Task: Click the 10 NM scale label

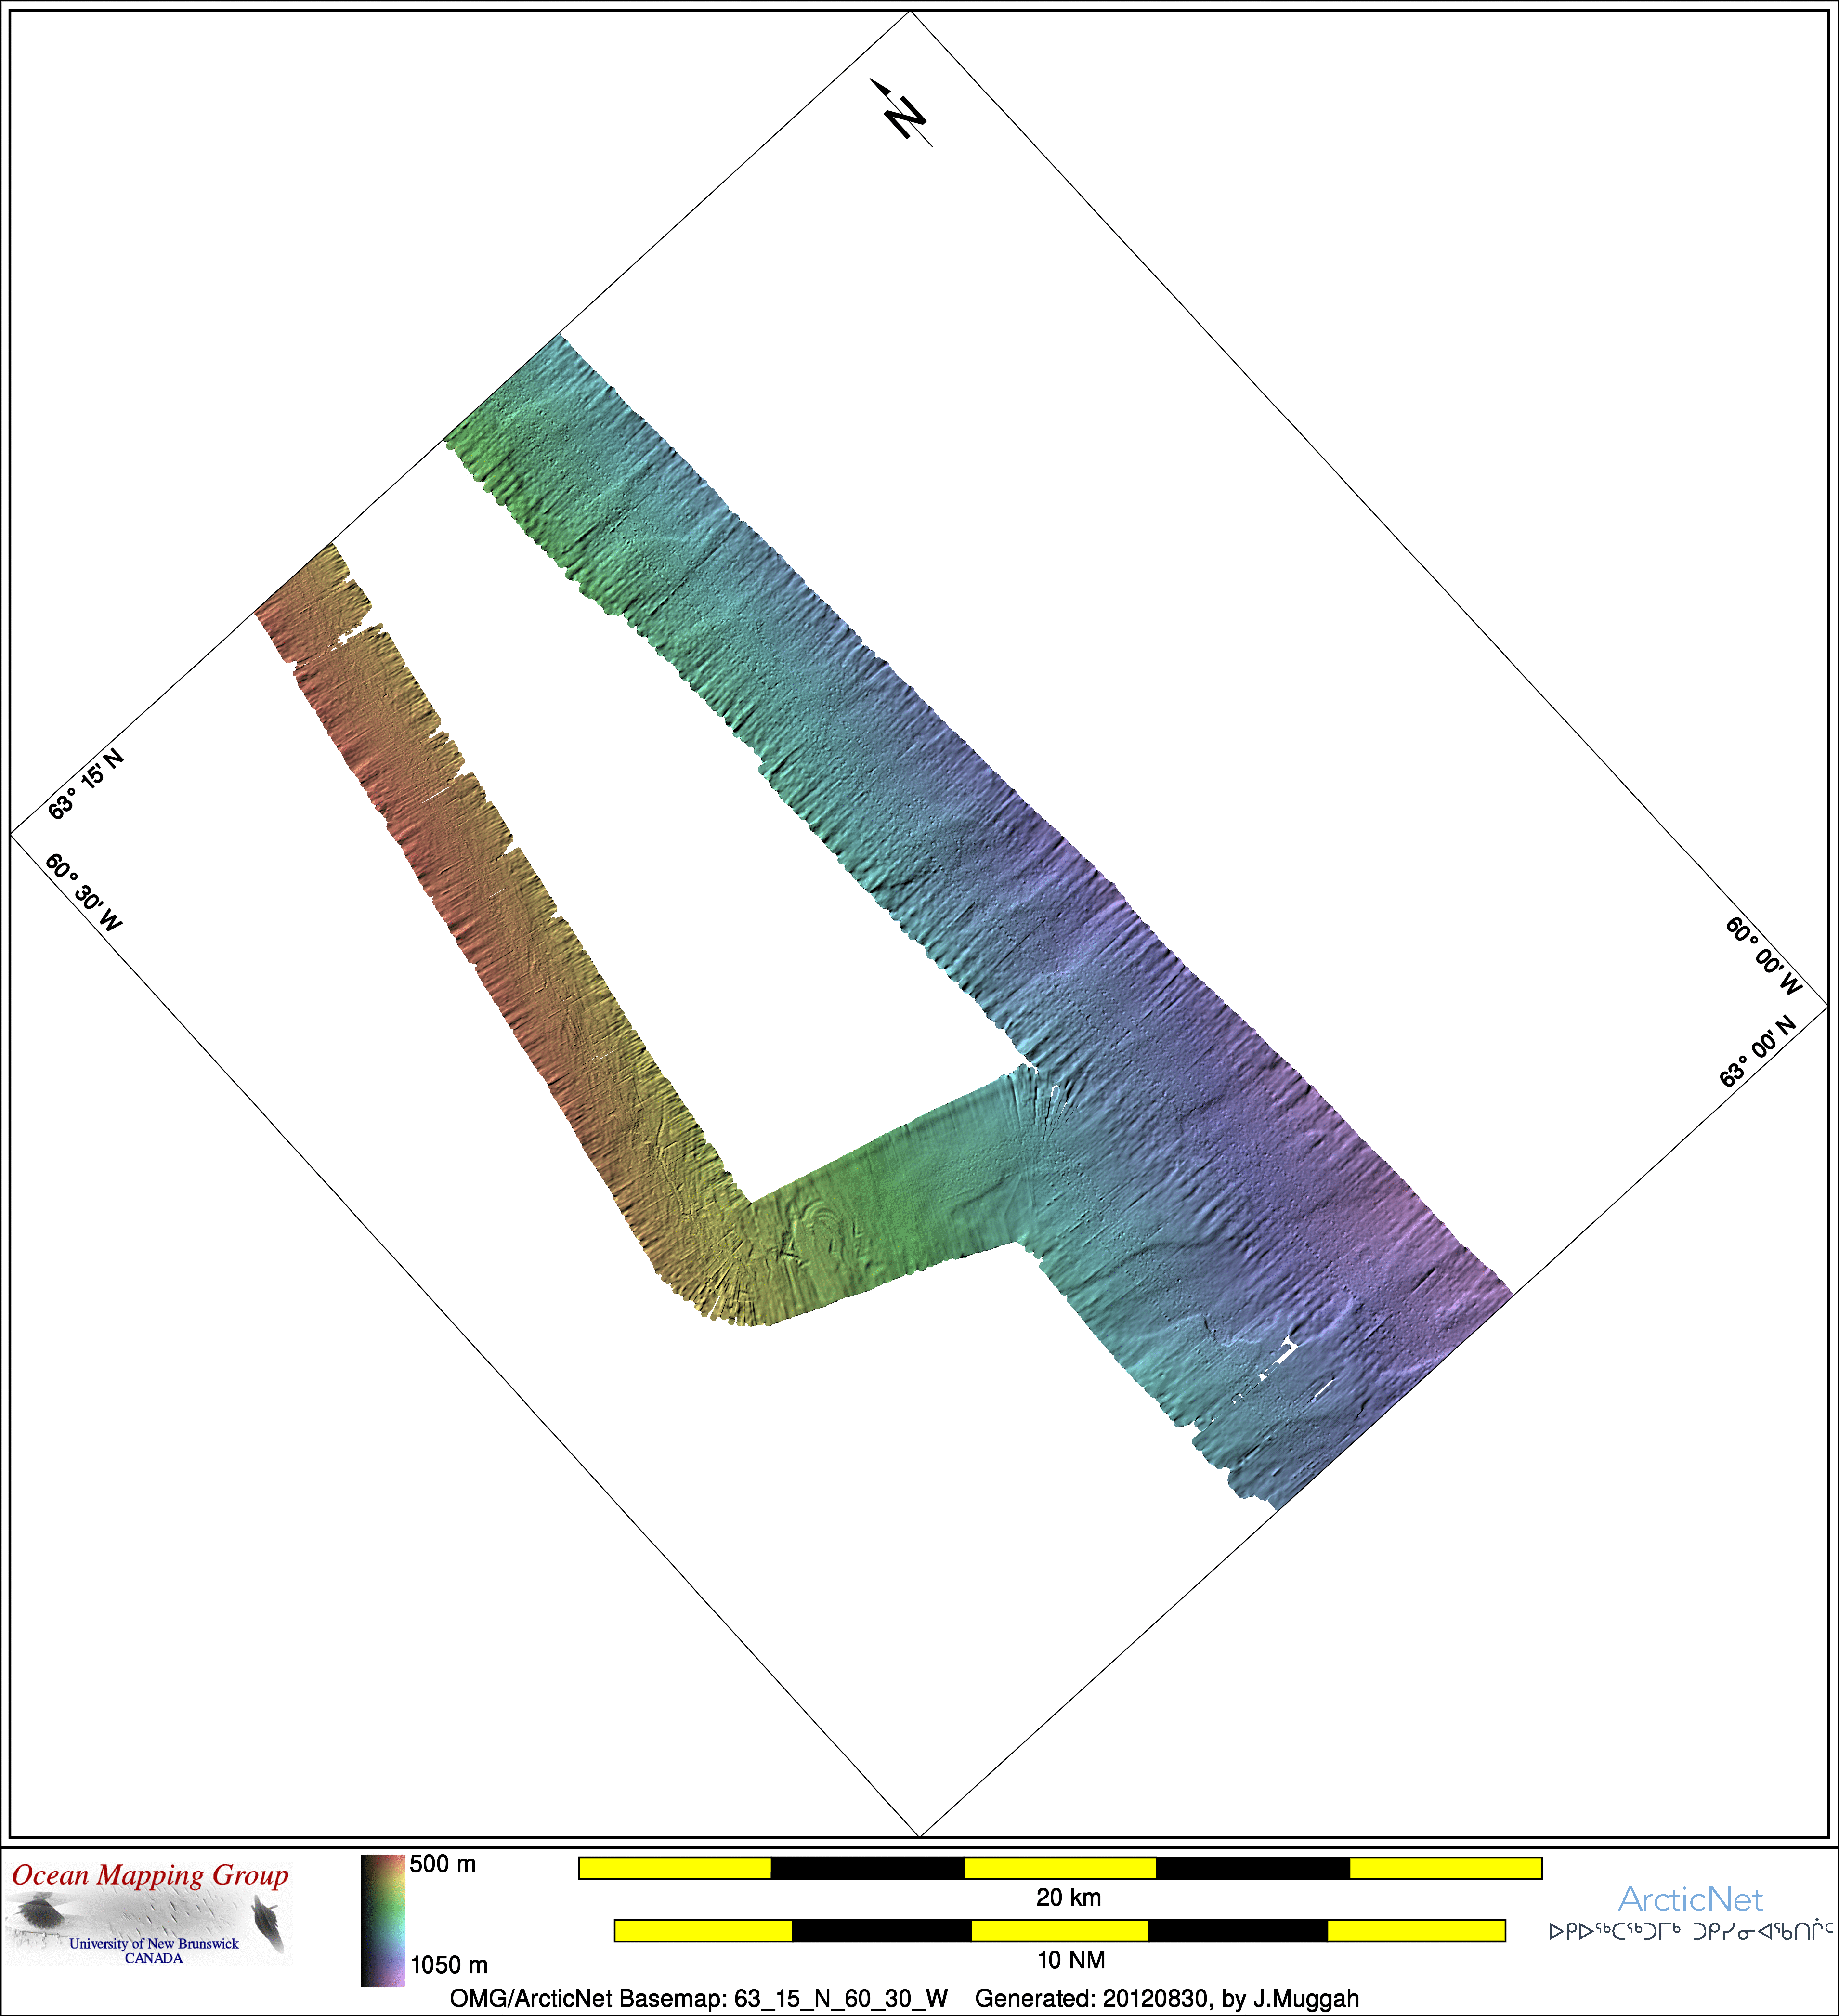Action: tap(1070, 1960)
